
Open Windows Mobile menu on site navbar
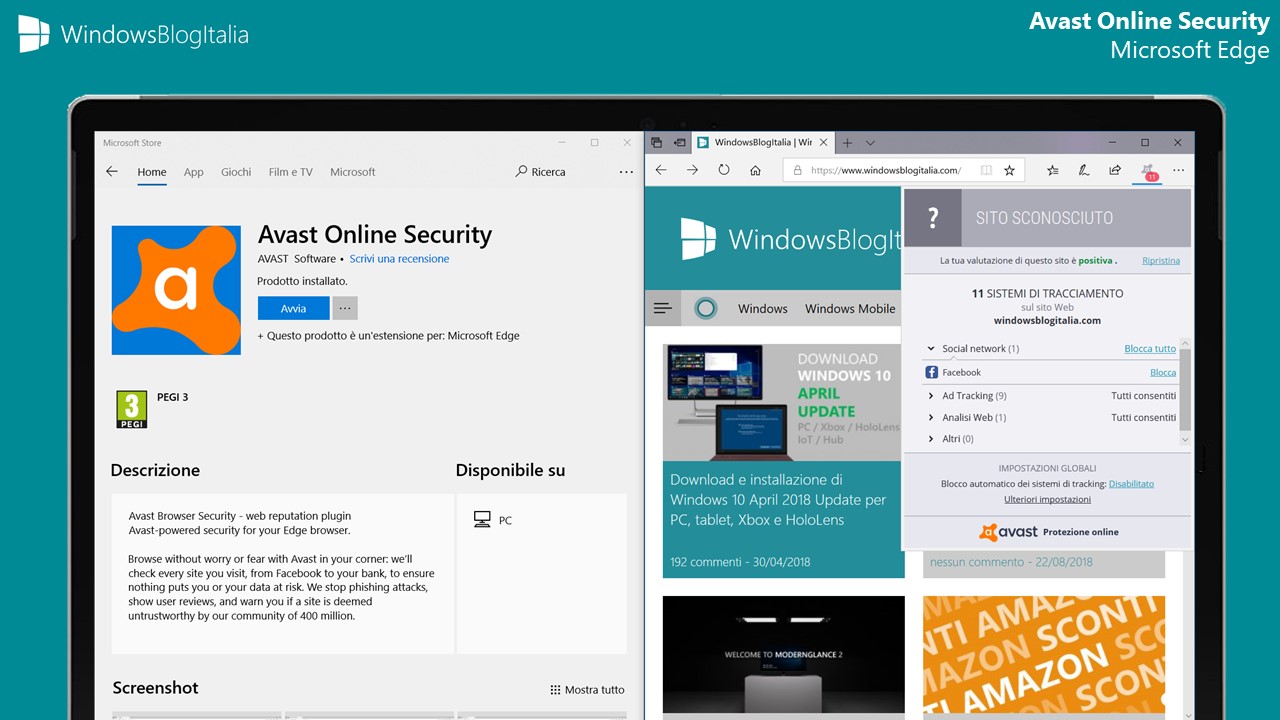850,308
